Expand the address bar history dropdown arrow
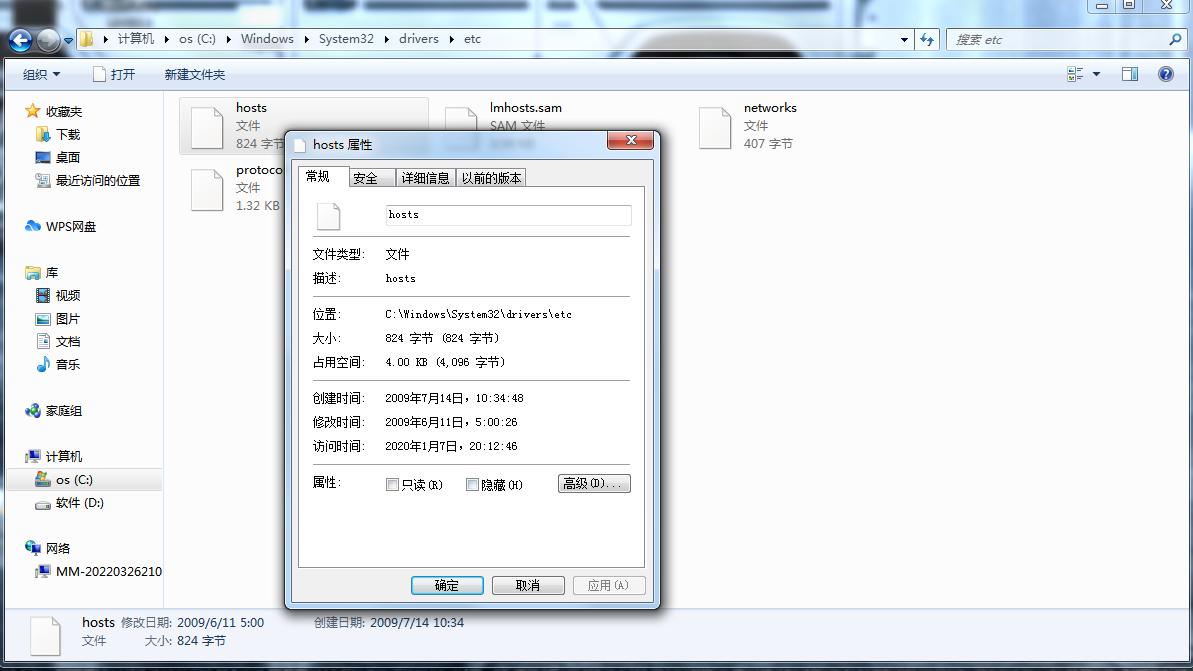 903,39
